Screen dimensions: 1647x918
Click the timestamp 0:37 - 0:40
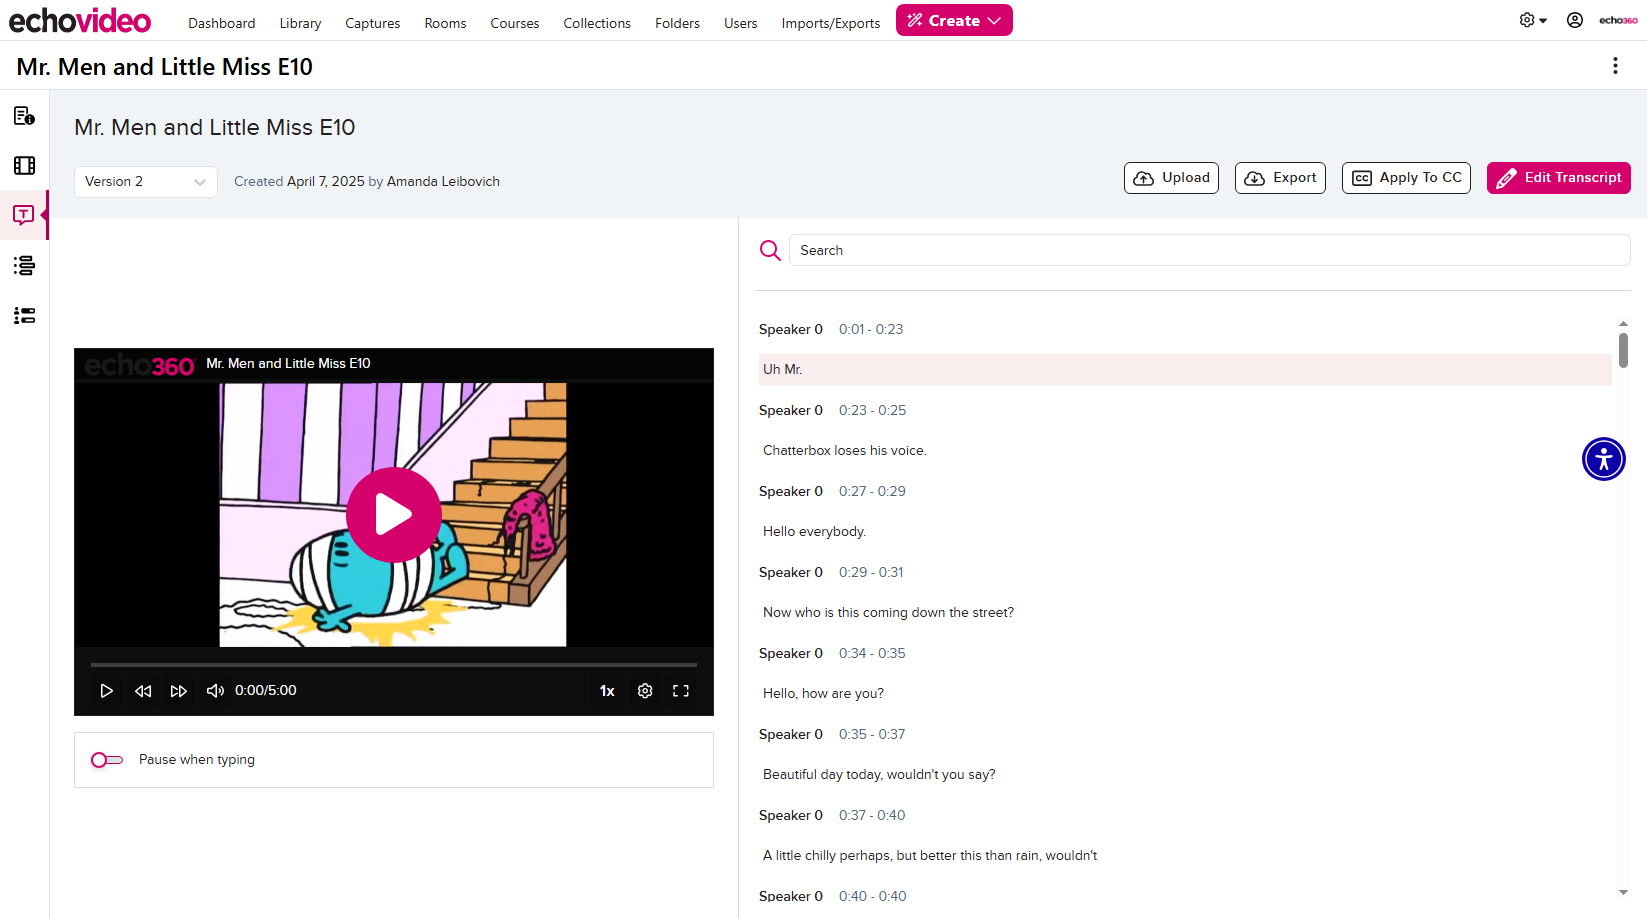872,815
